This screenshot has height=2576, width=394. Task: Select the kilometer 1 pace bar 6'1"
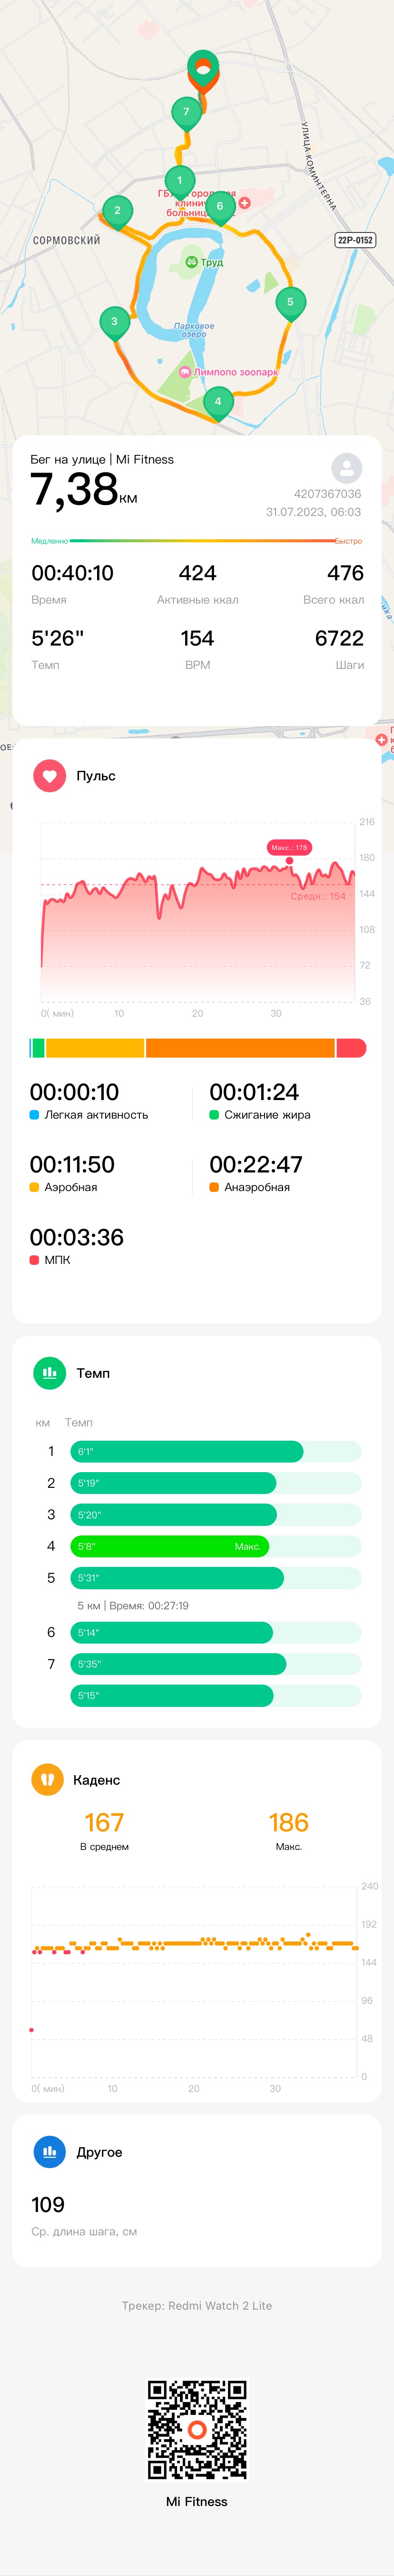click(186, 1451)
